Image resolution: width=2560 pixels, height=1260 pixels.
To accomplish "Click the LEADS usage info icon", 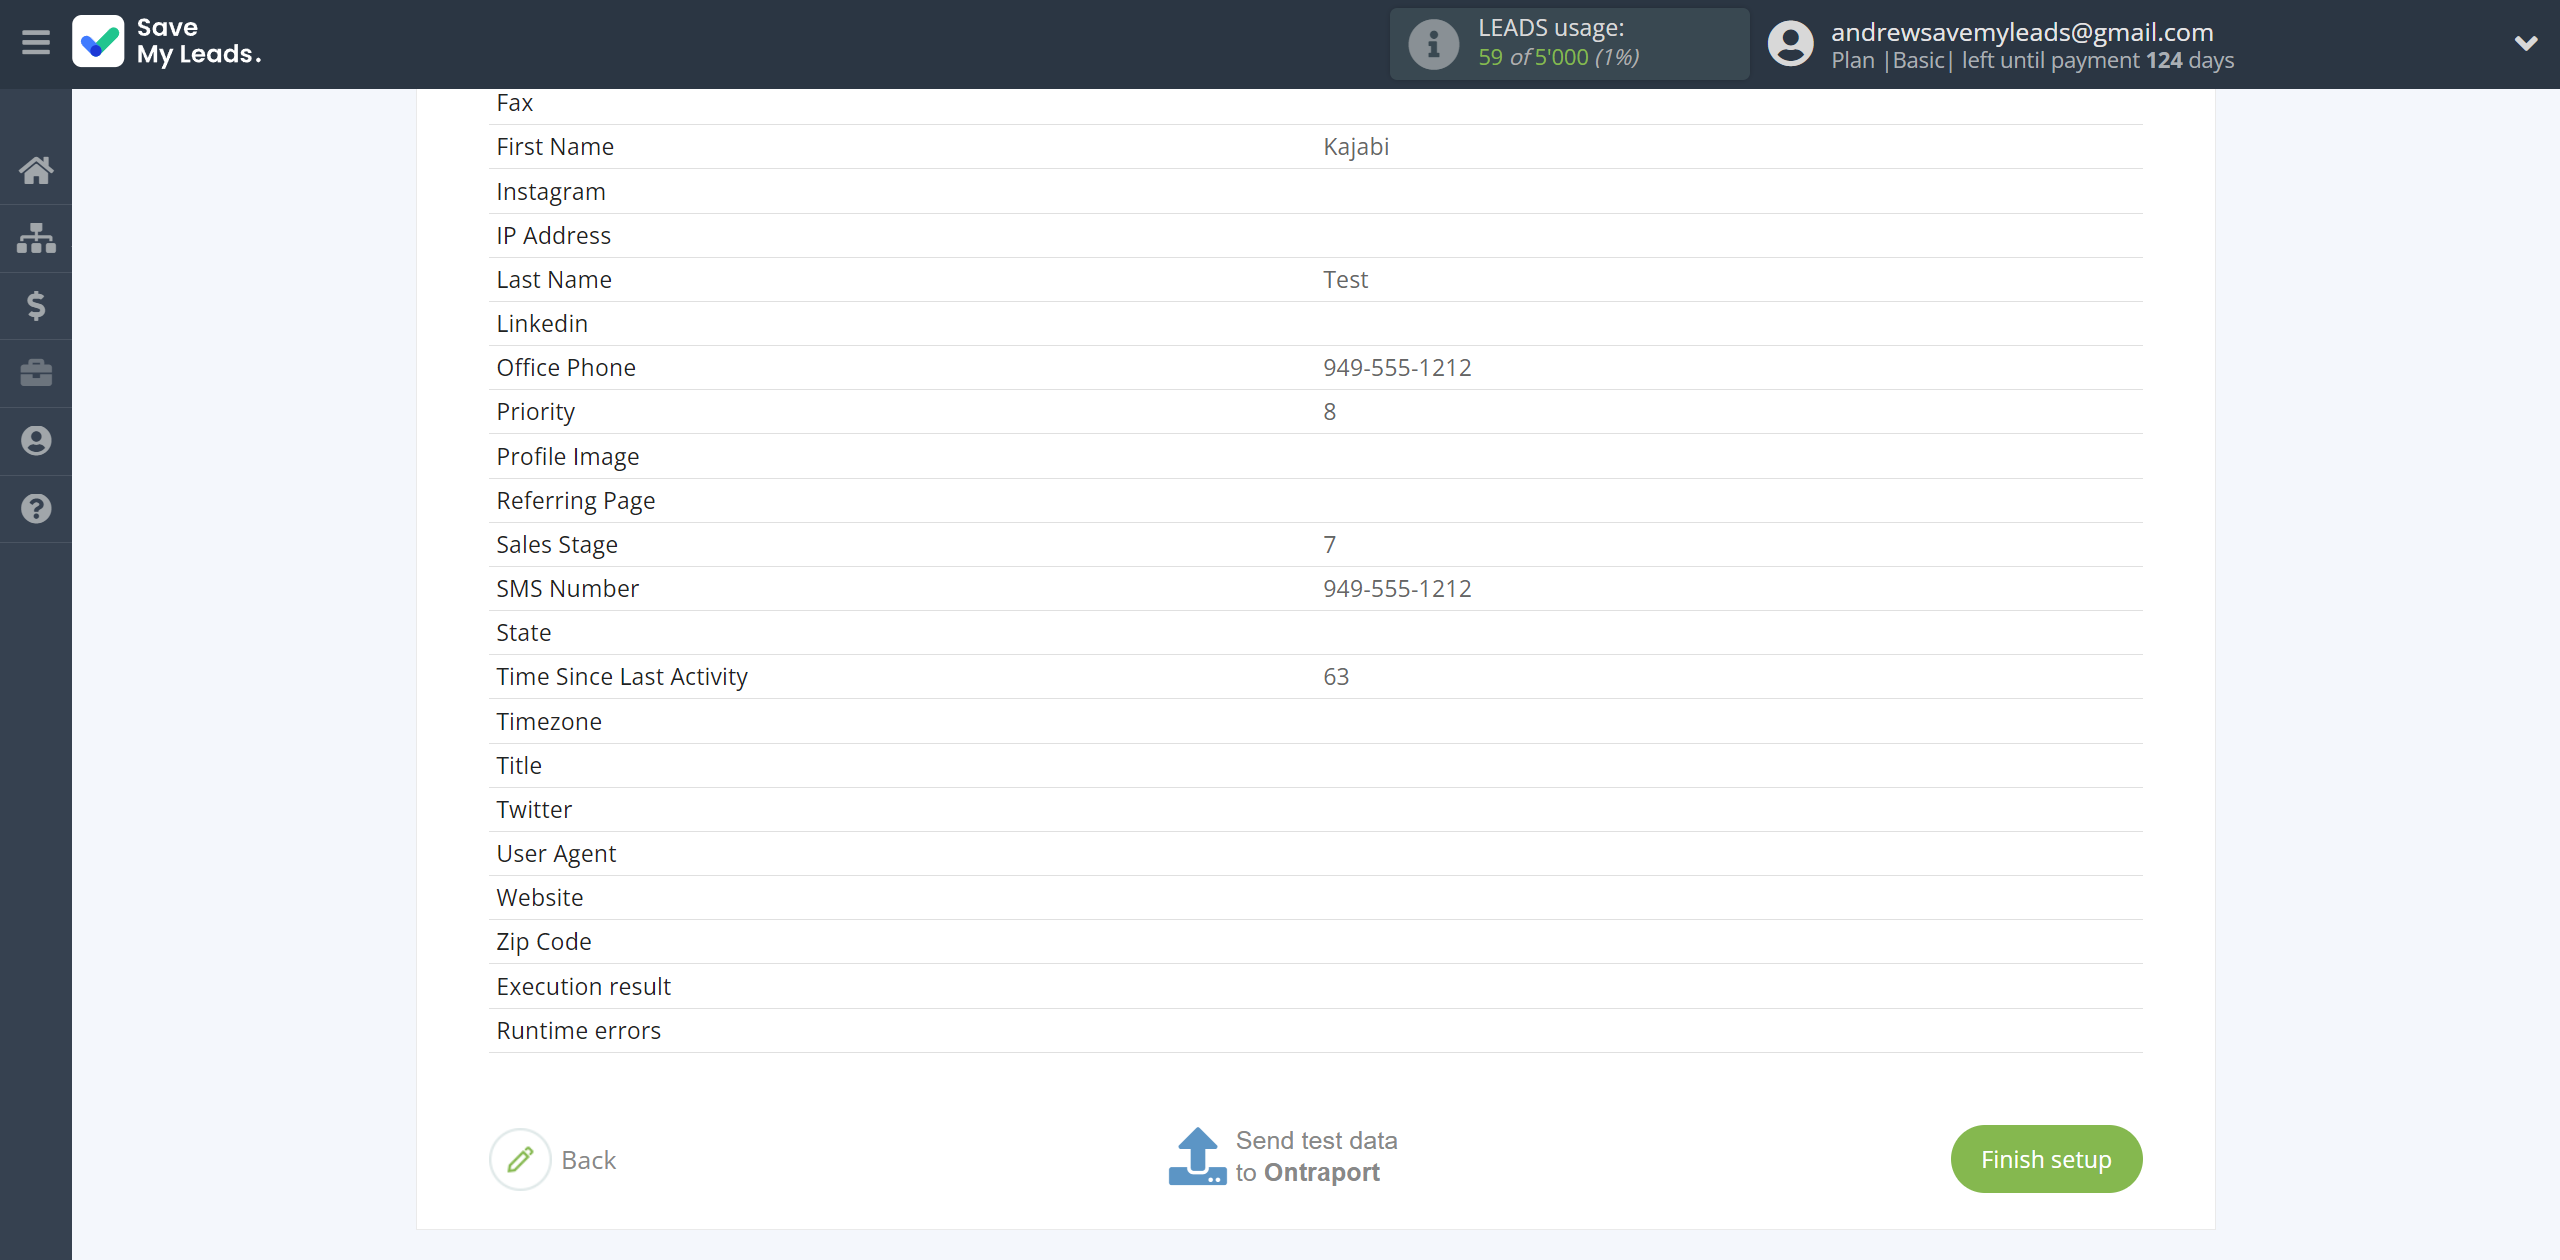I will [x=1433, y=44].
